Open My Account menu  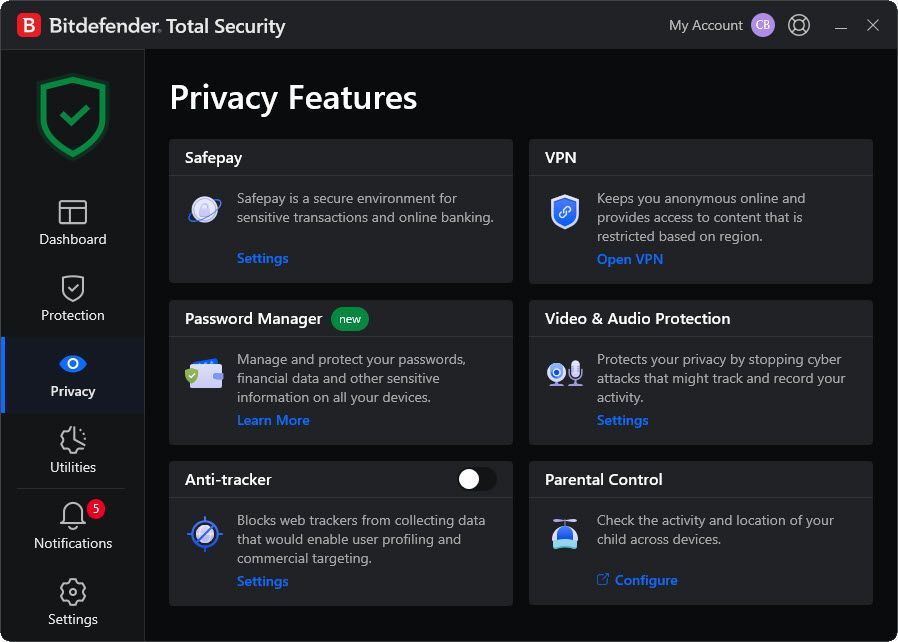705,25
